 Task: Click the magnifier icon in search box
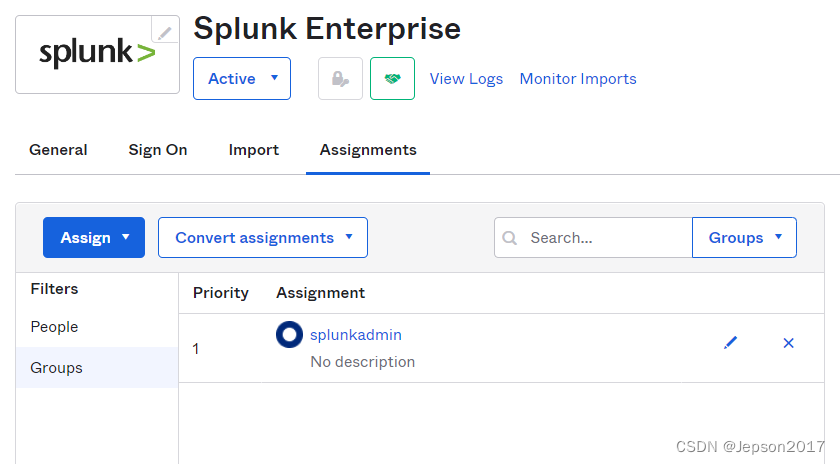click(x=510, y=238)
